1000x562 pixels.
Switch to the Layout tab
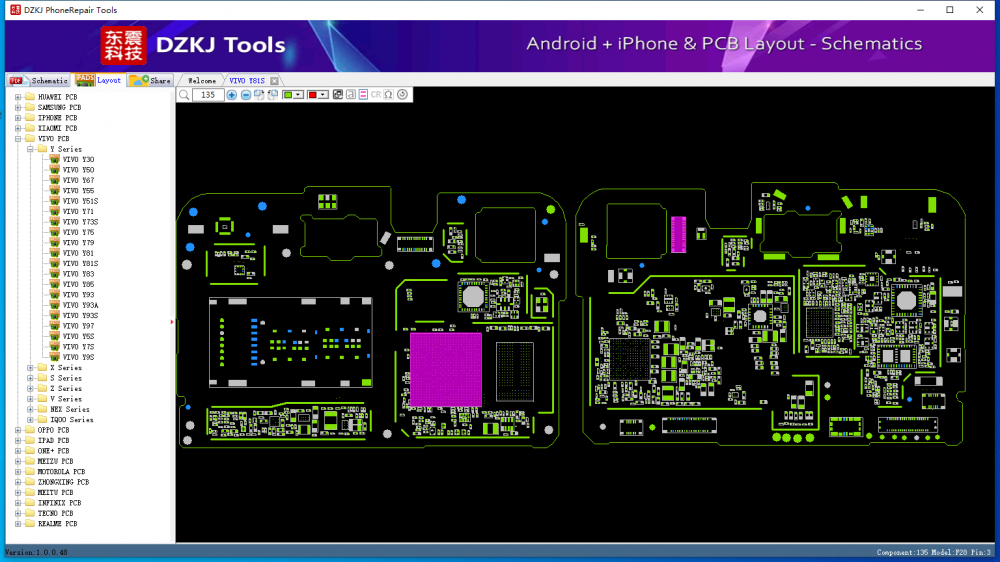(99, 80)
